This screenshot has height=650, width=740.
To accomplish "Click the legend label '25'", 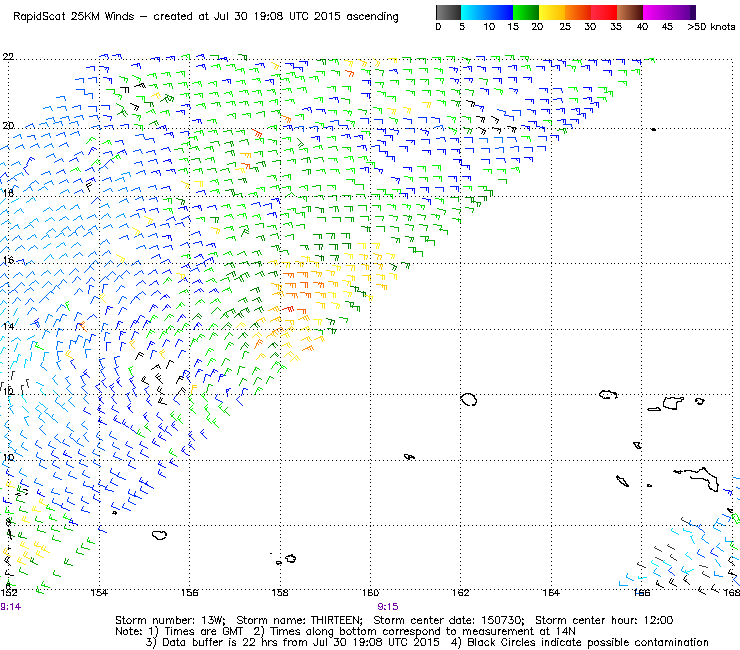I will (565, 27).
